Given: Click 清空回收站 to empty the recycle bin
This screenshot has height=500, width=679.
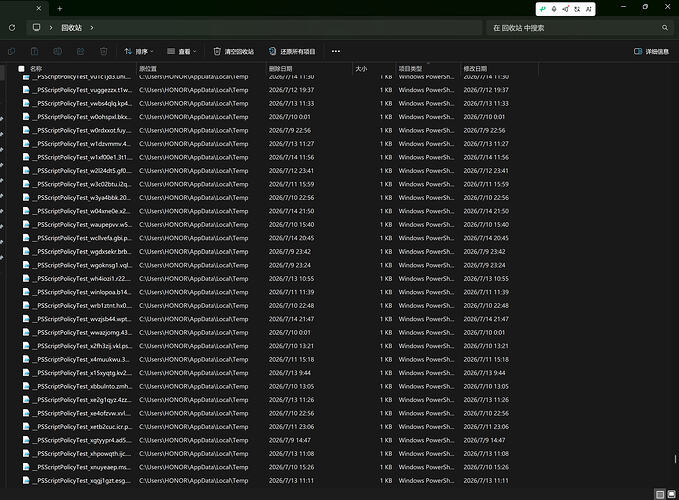Looking at the screenshot, I should 234,52.
